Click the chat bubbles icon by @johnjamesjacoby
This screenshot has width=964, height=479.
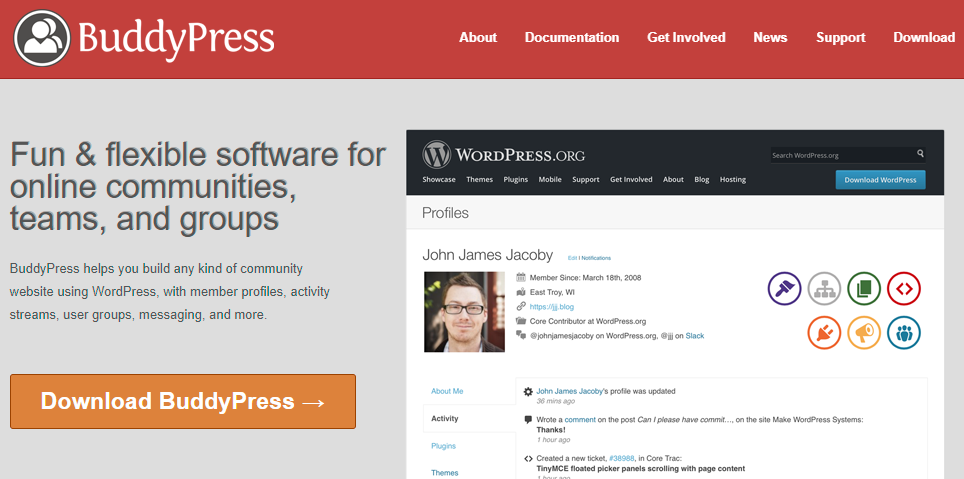point(521,335)
